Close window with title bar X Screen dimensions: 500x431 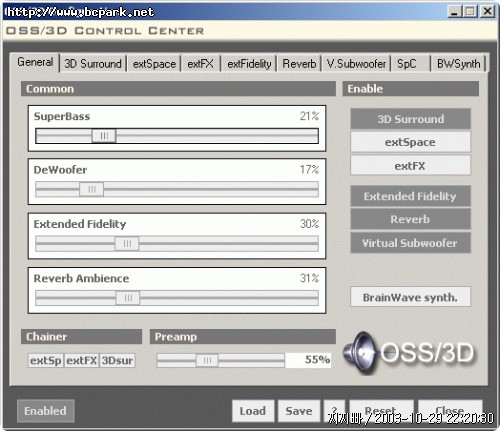487,12
